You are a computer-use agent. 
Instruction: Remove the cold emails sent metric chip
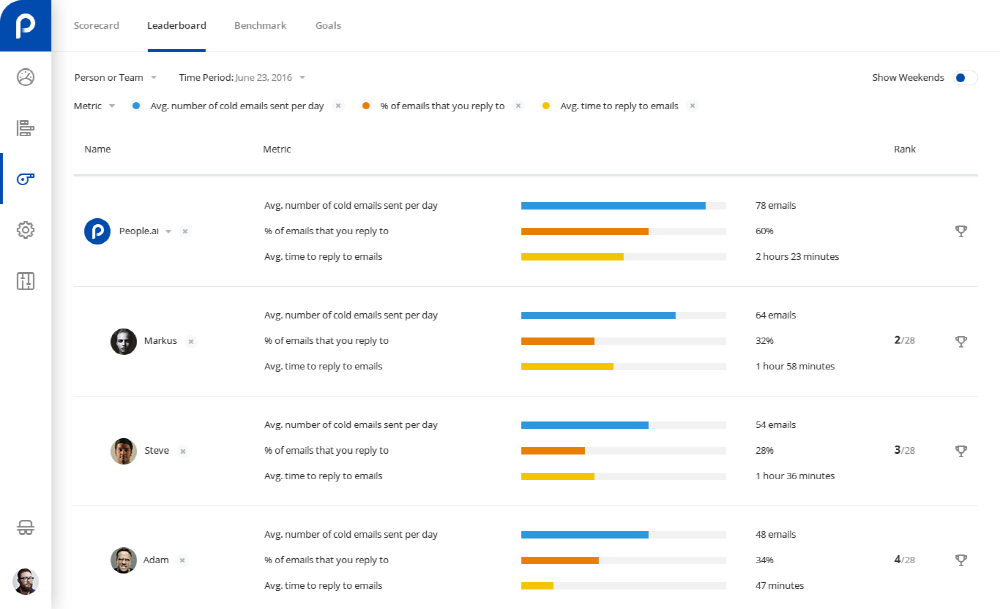[338, 106]
